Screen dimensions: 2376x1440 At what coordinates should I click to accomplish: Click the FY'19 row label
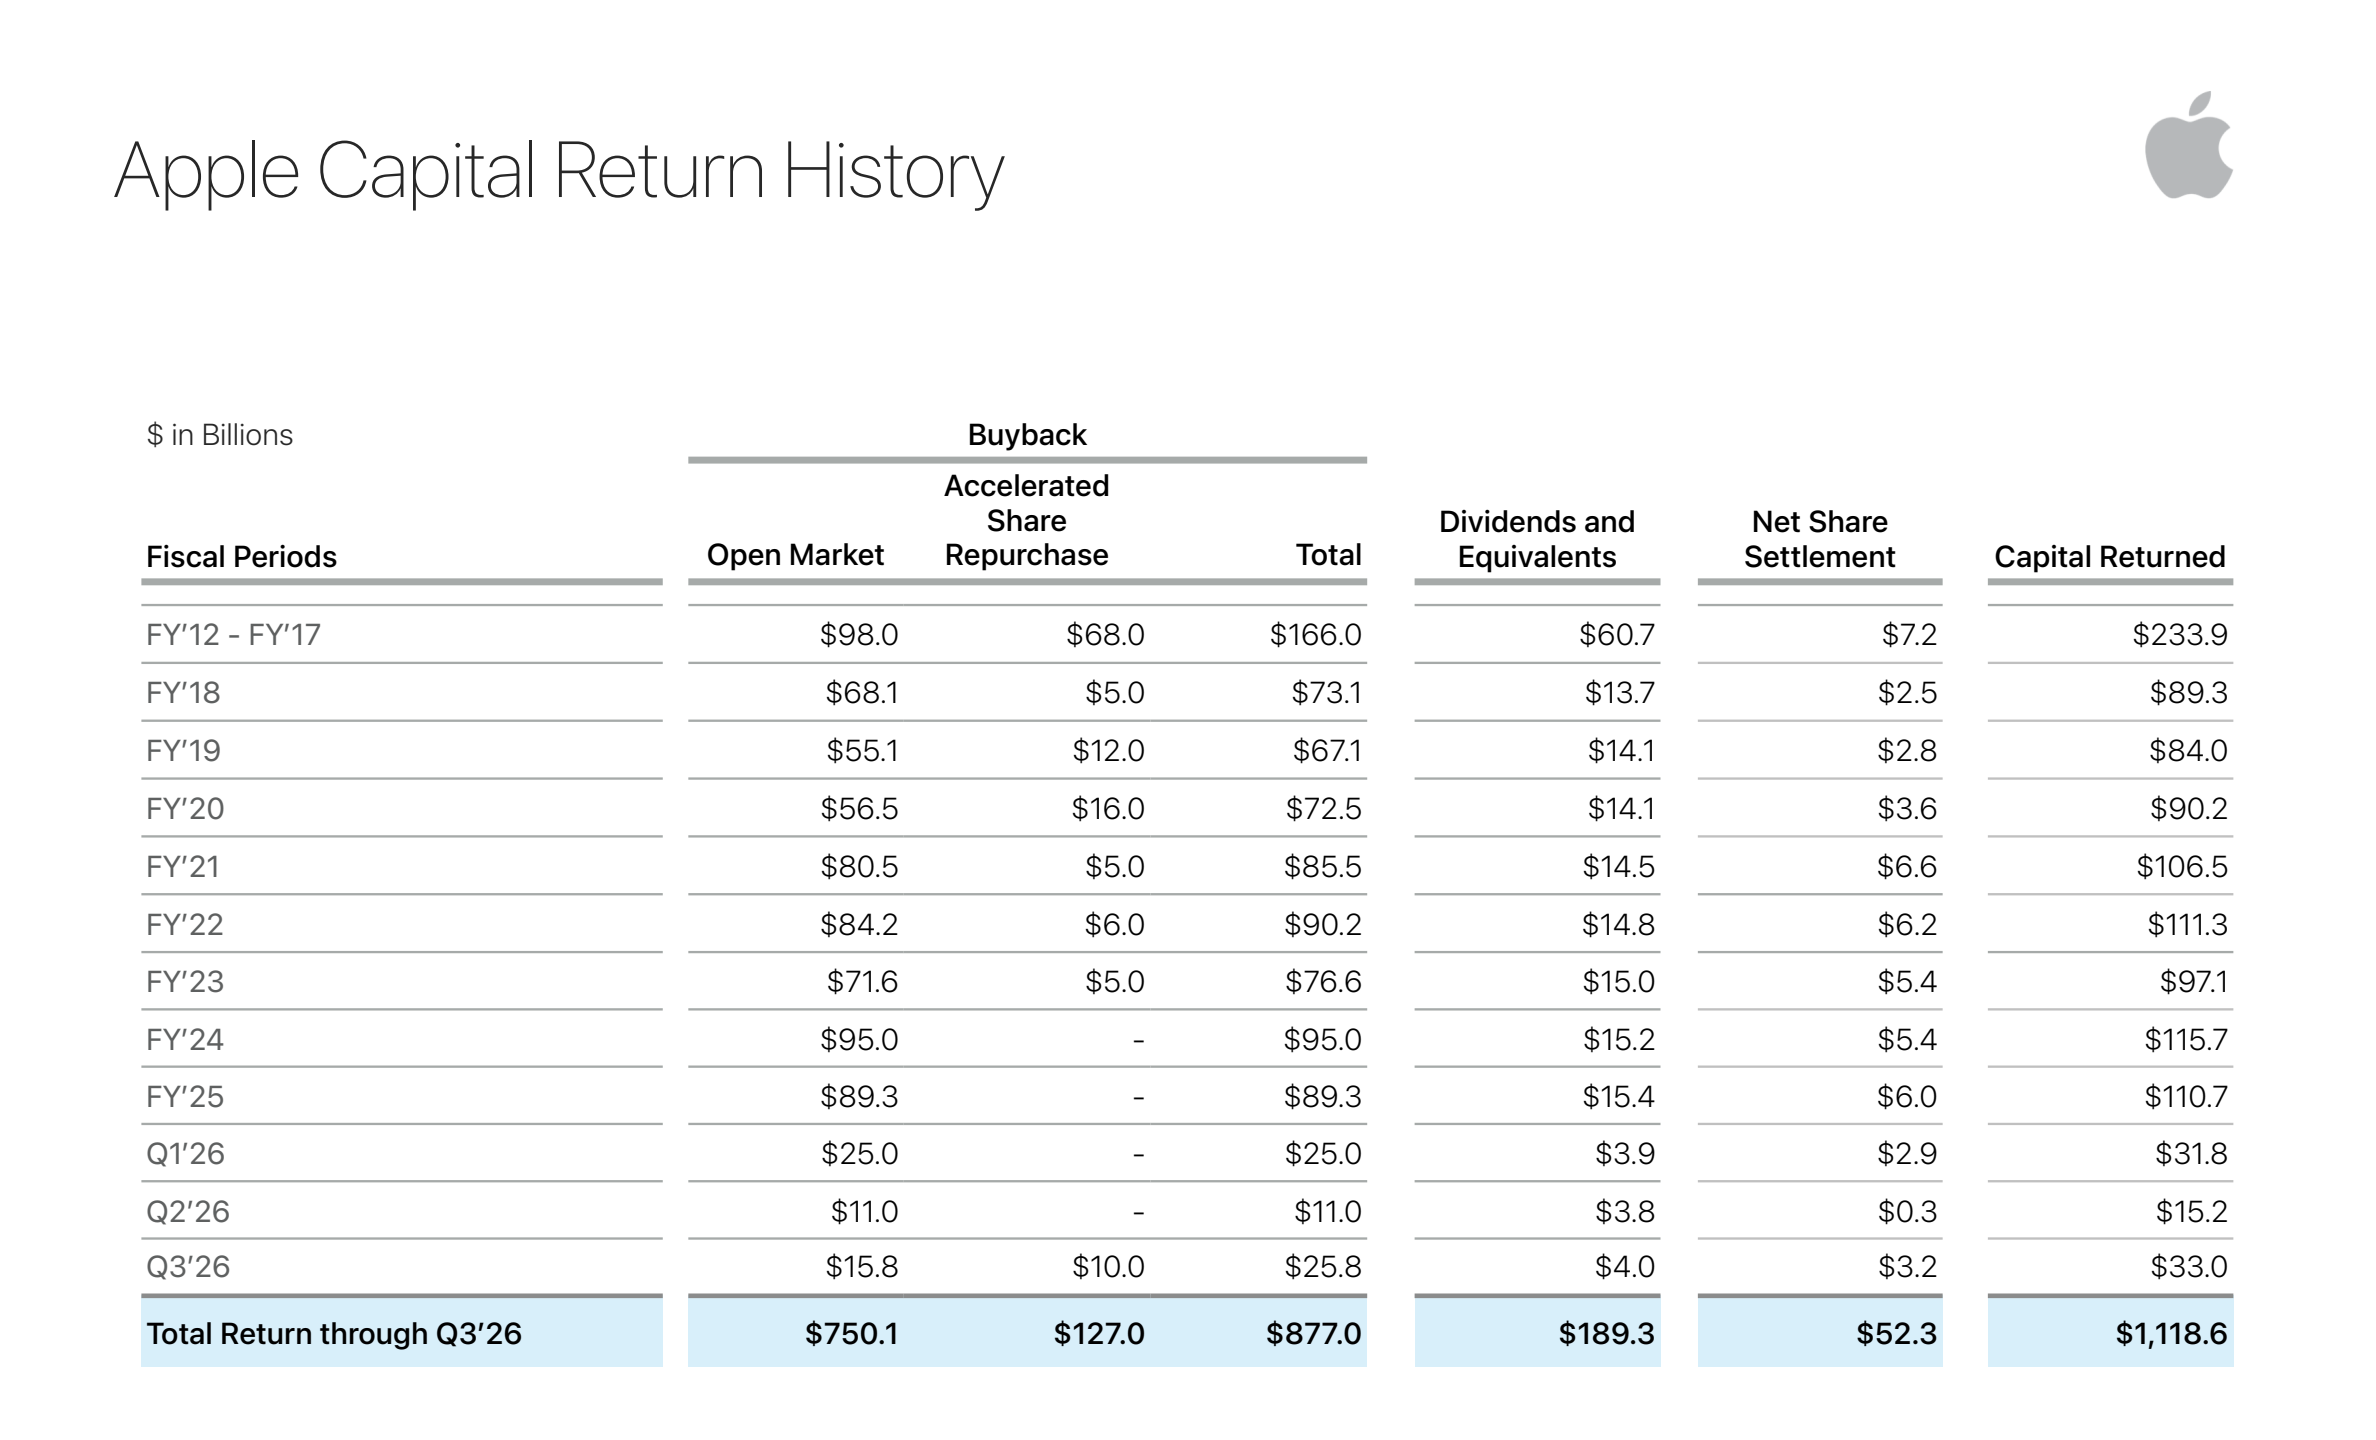coord(183,751)
